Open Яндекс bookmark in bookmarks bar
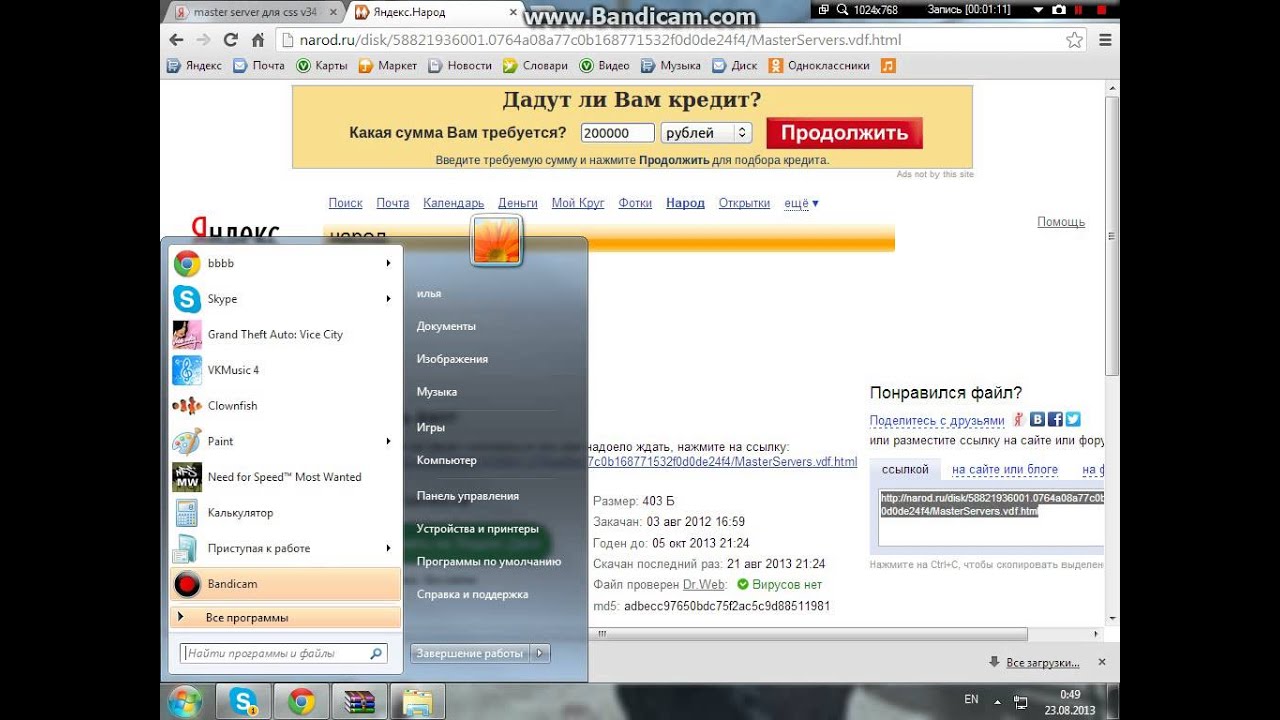This screenshot has height=720, width=1280. (x=195, y=65)
